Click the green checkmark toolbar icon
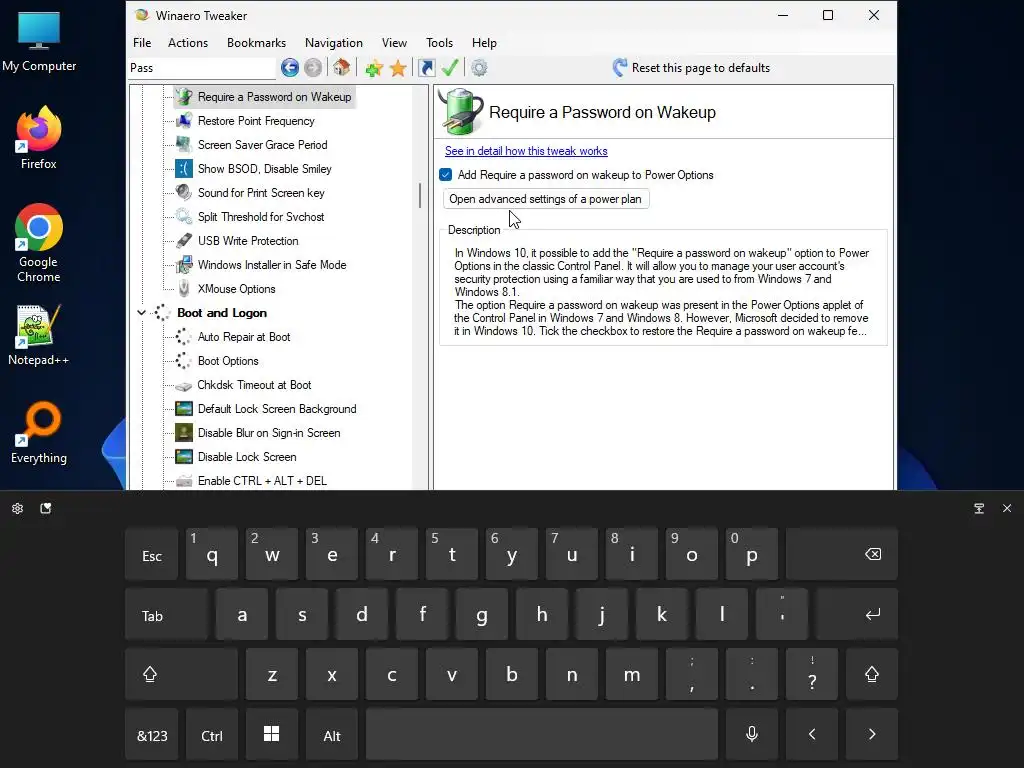 point(450,67)
